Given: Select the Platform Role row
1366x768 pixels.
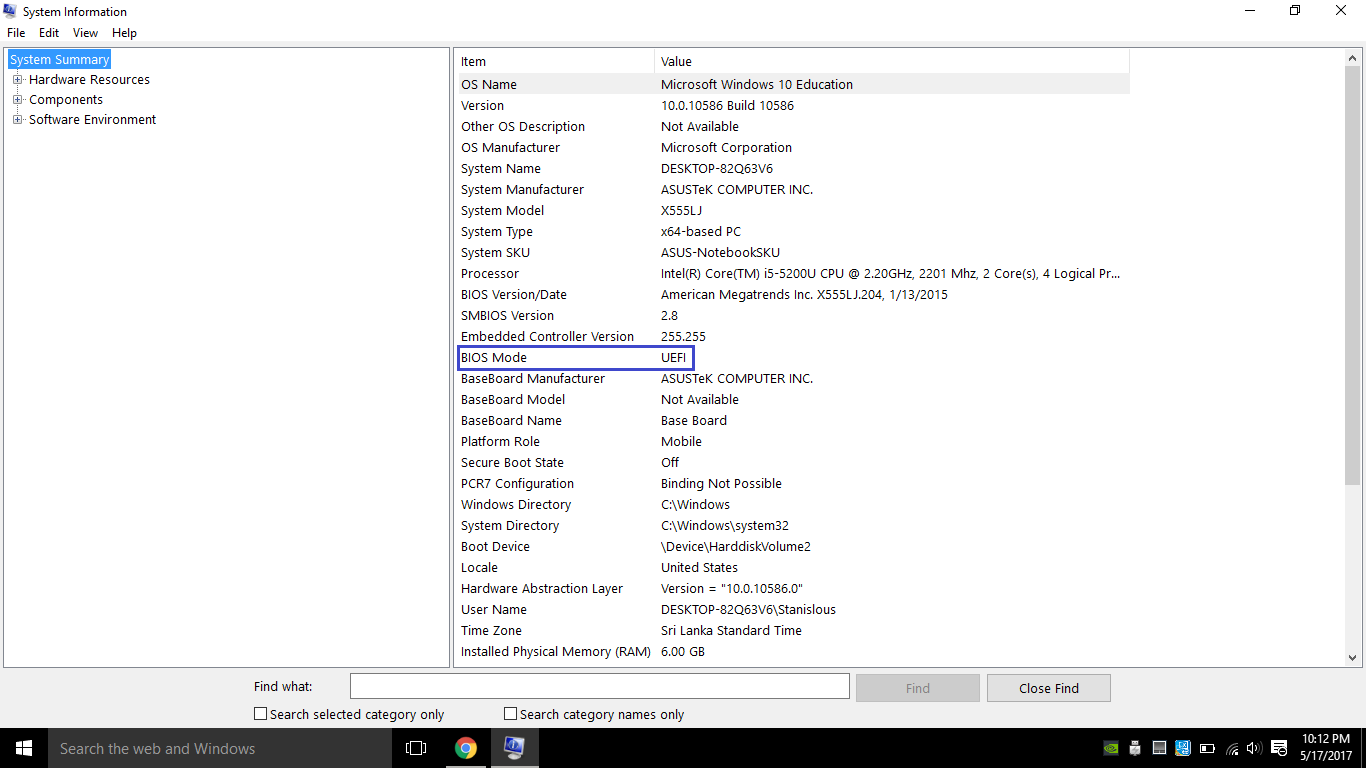Looking at the screenshot, I should 793,442.
